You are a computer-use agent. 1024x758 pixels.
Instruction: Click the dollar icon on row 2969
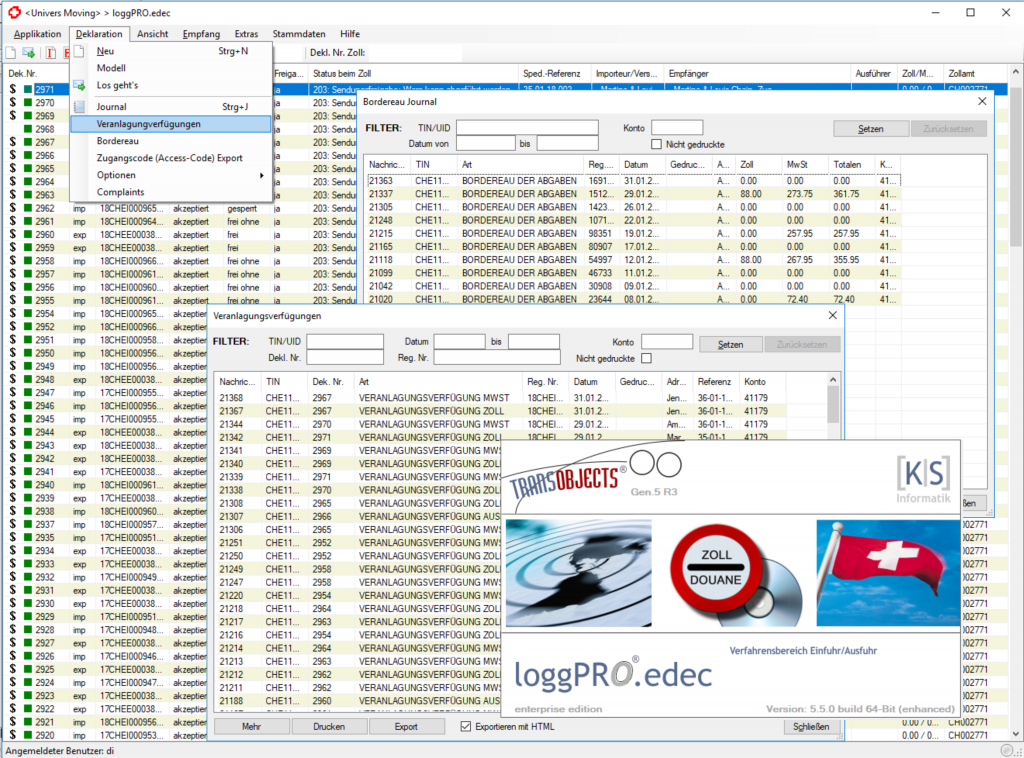point(12,116)
